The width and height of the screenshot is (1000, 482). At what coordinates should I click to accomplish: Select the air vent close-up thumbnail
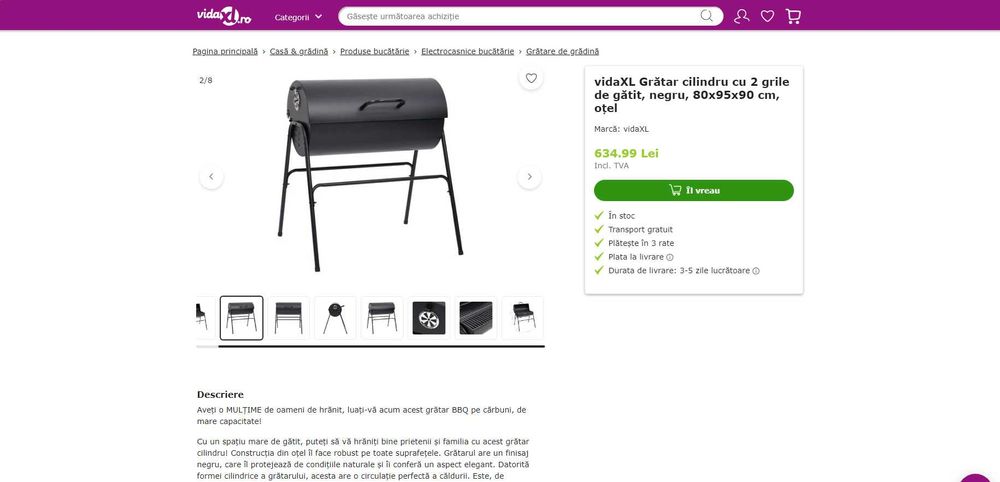coord(429,318)
